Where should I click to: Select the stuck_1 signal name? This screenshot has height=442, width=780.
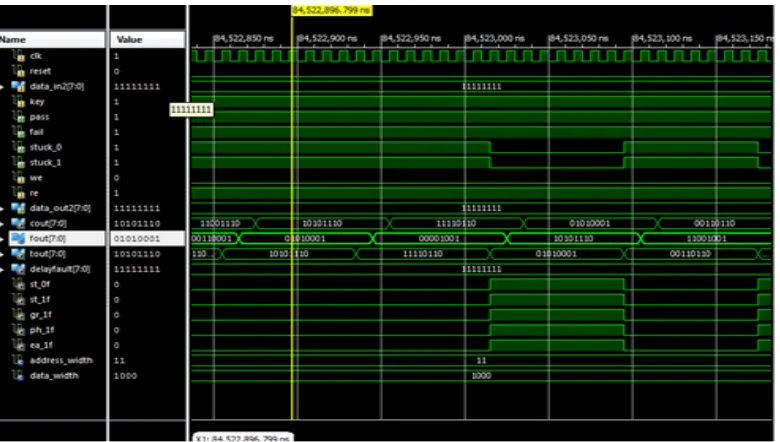coord(46,163)
